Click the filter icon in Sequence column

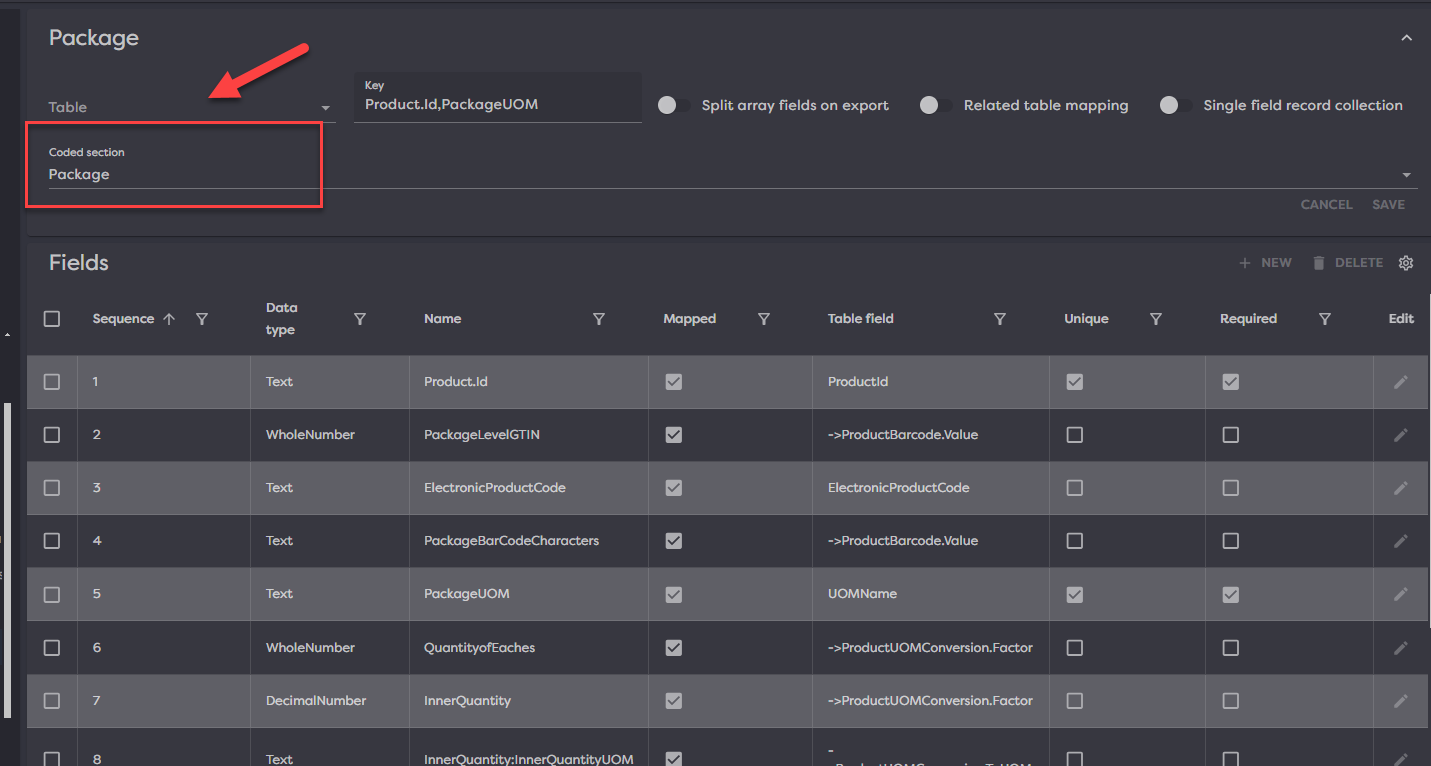click(202, 319)
